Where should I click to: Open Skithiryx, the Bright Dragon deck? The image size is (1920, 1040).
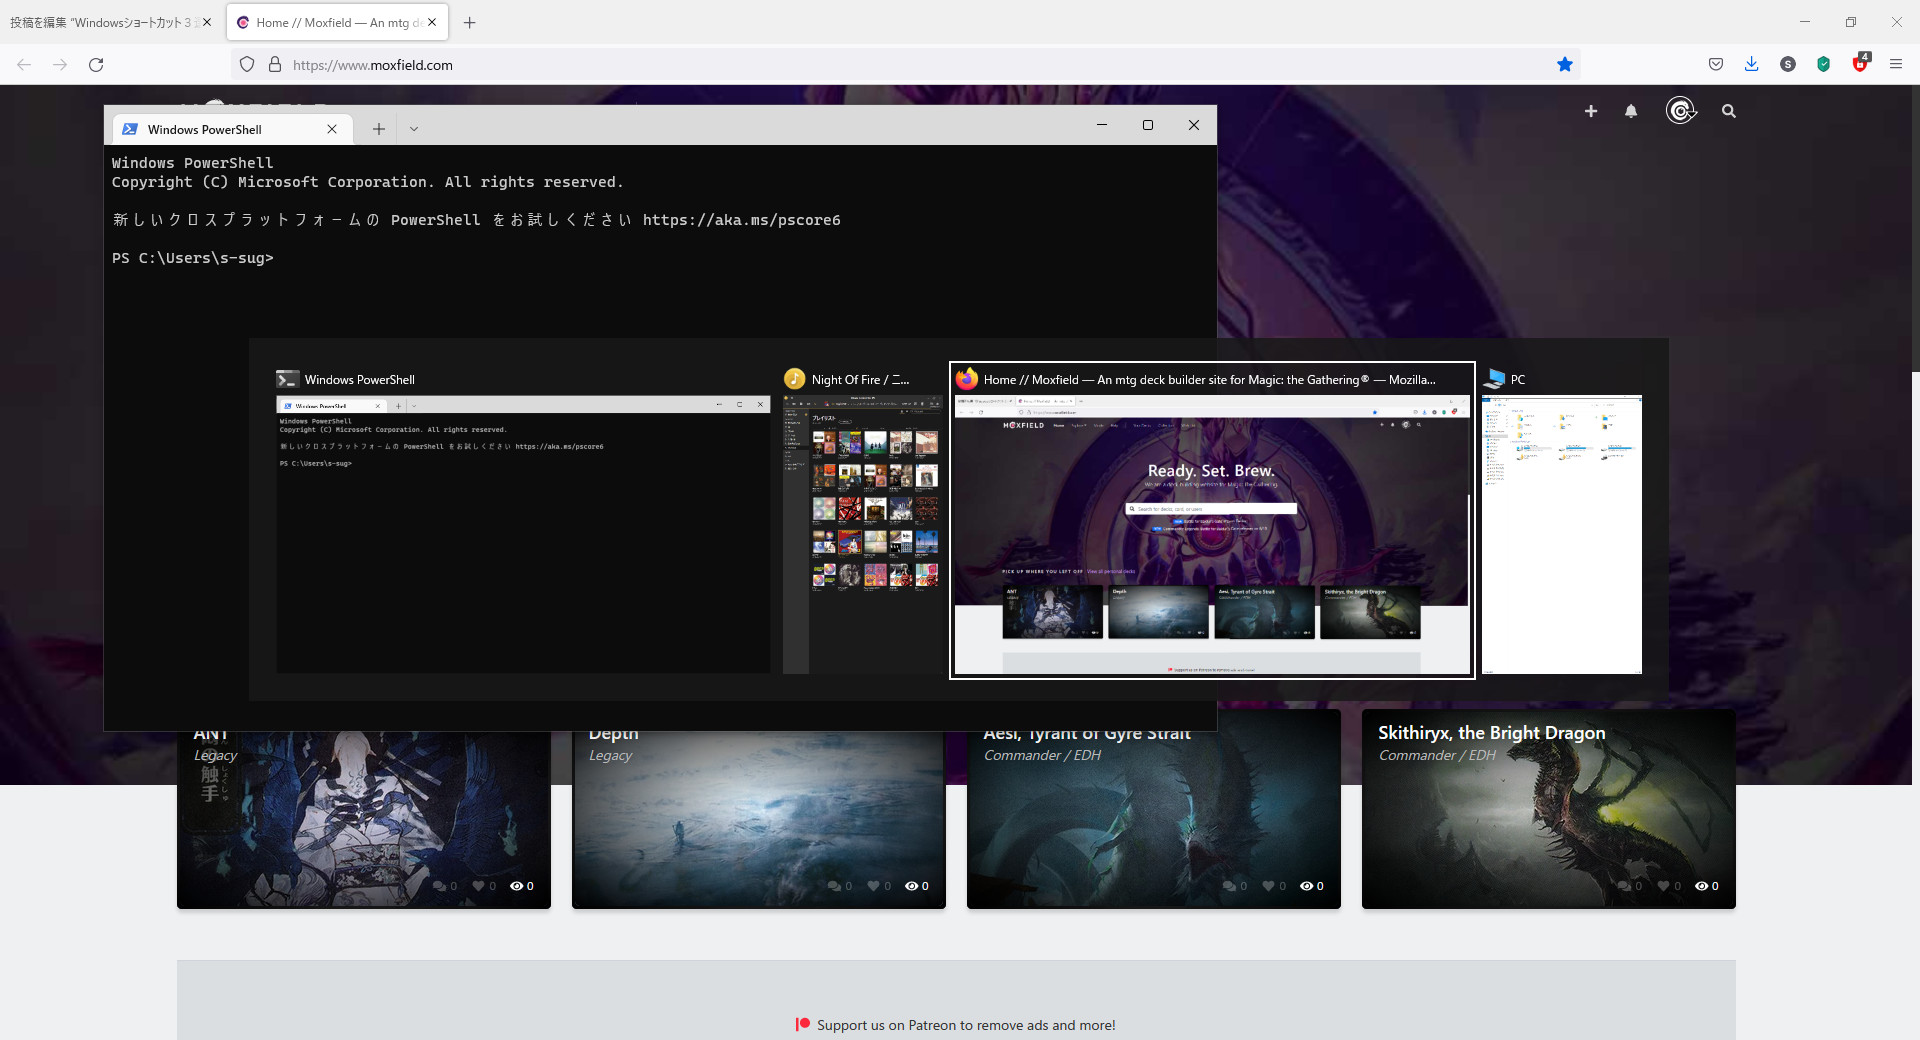(1548, 810)
